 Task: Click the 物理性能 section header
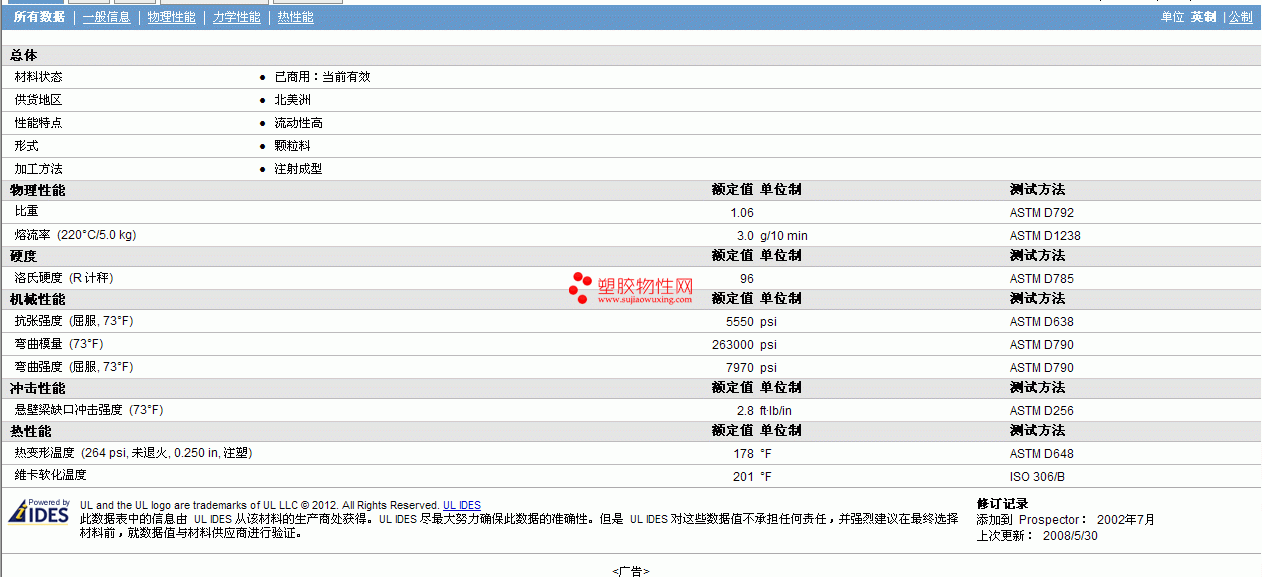point(37,190)
